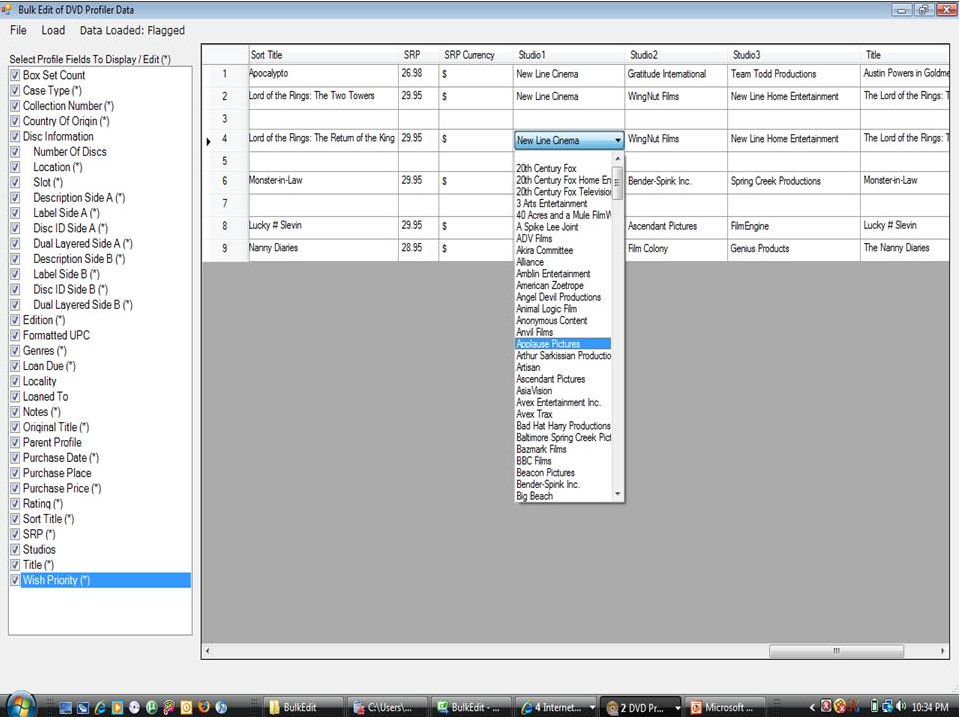This screenshot has height=717, width=962.
Task: Click the security alert shield tray icon
Action: tap(839, 707)
